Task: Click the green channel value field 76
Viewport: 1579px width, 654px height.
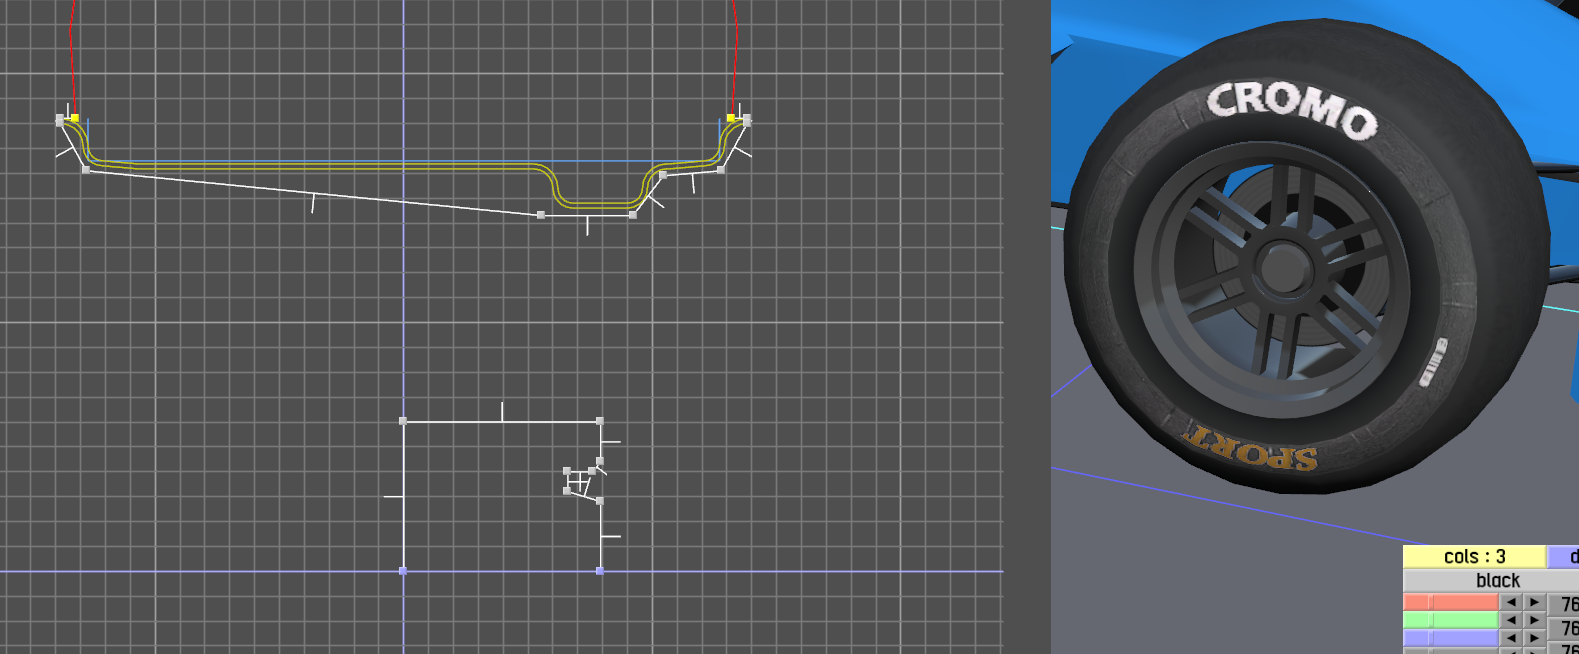Action: pos(1565,628)
